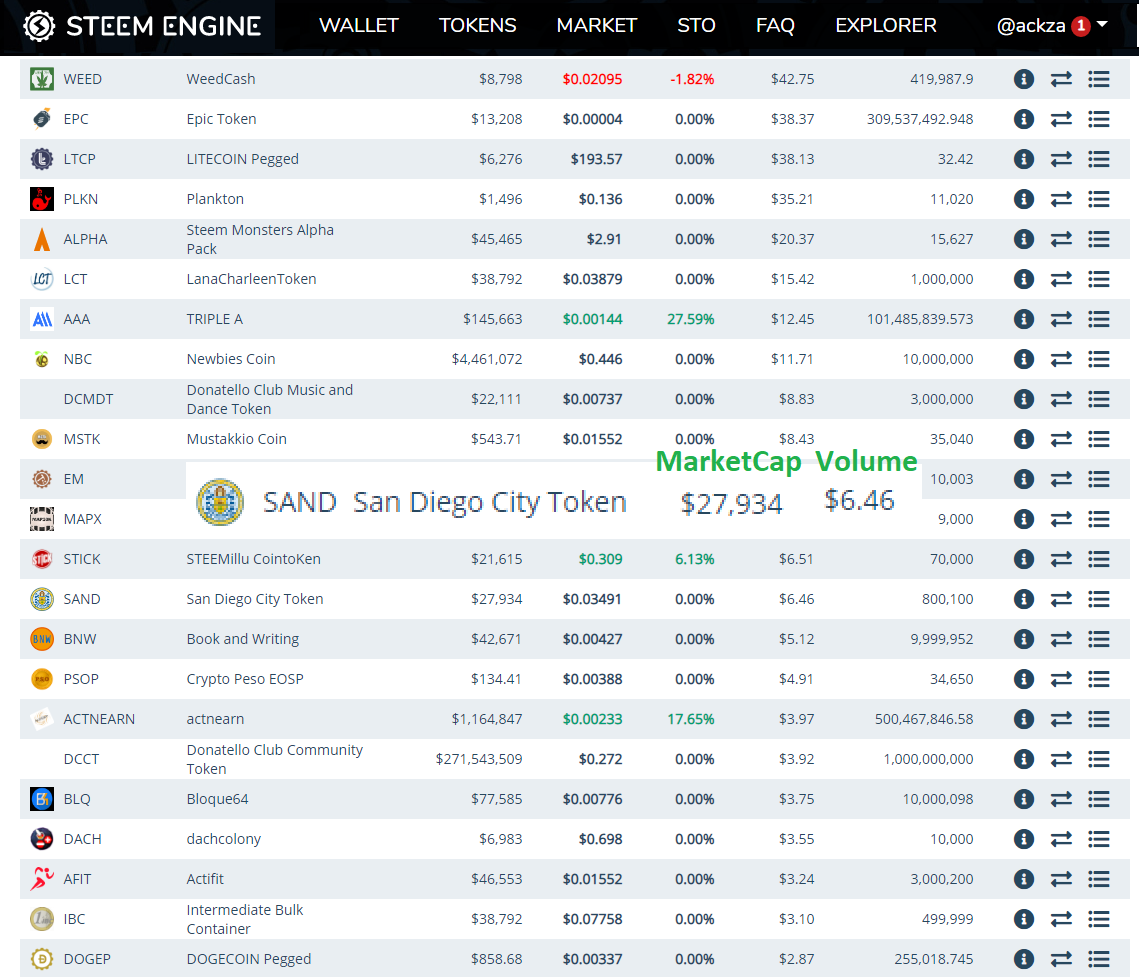Click transfer arrows icon for EPC row
Screen dimensions: 1139x977
coord(1061,119)
